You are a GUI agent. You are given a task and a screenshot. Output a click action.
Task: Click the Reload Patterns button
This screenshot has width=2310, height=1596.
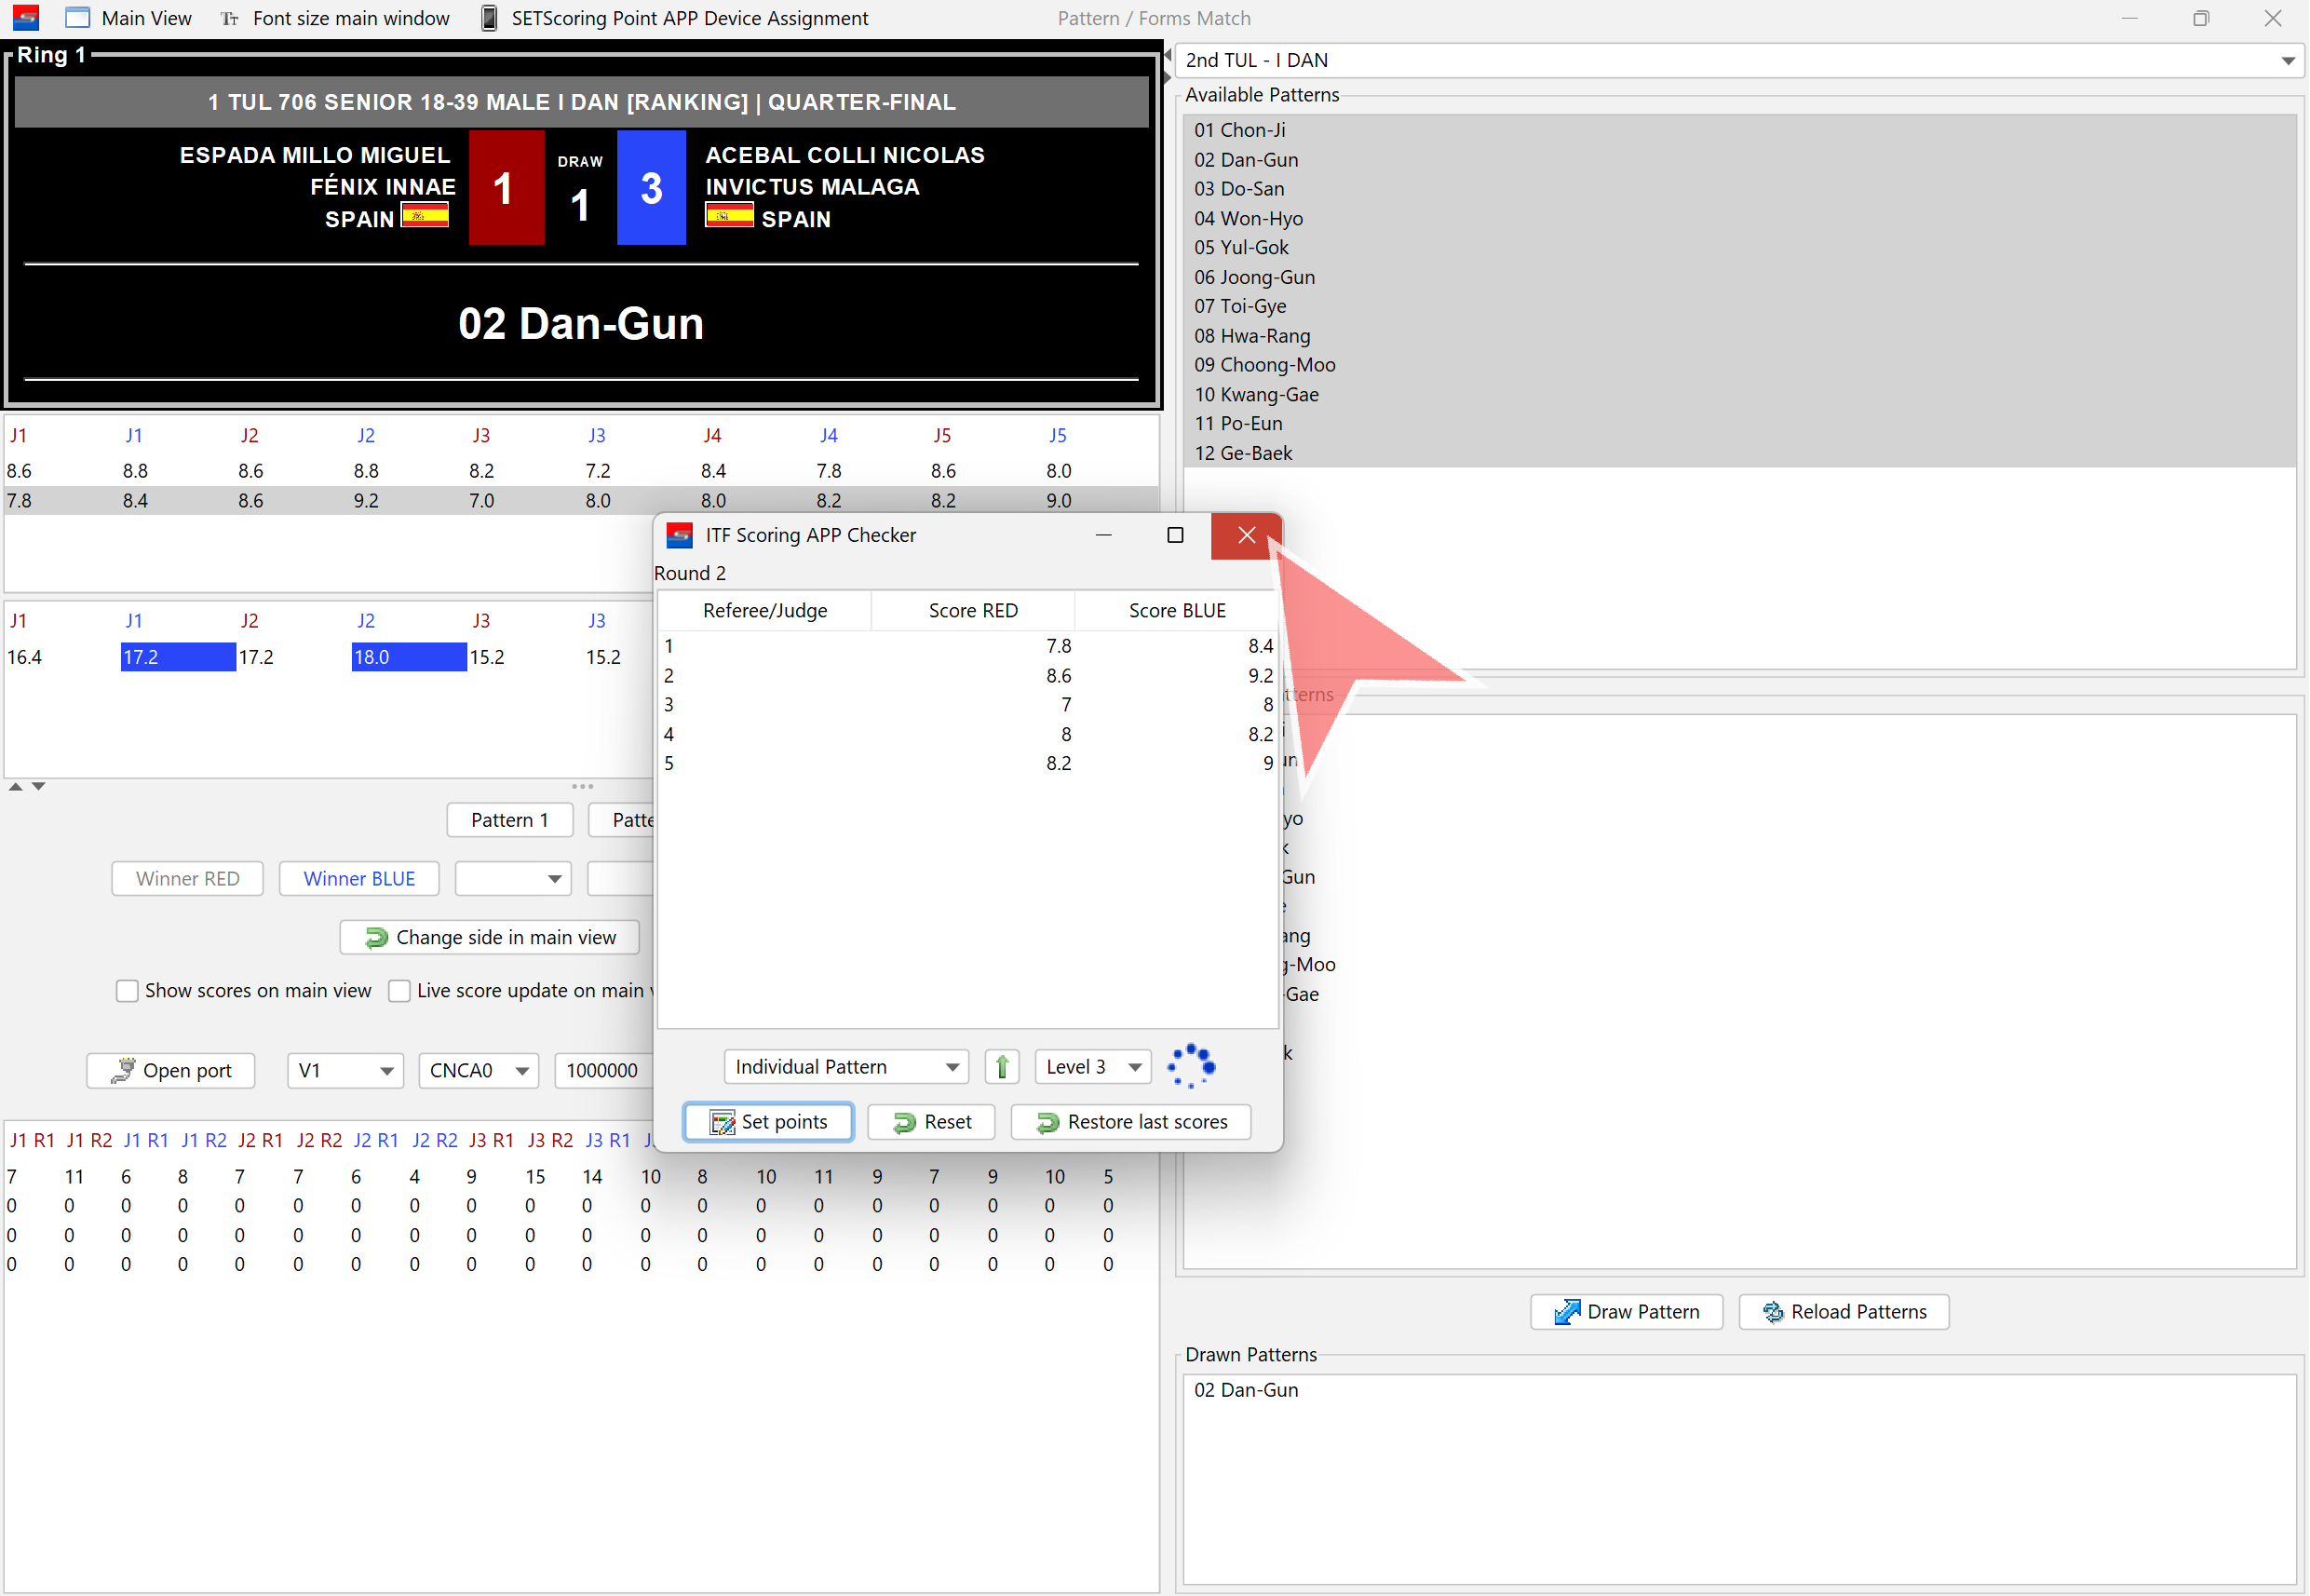(1844, 1312)
